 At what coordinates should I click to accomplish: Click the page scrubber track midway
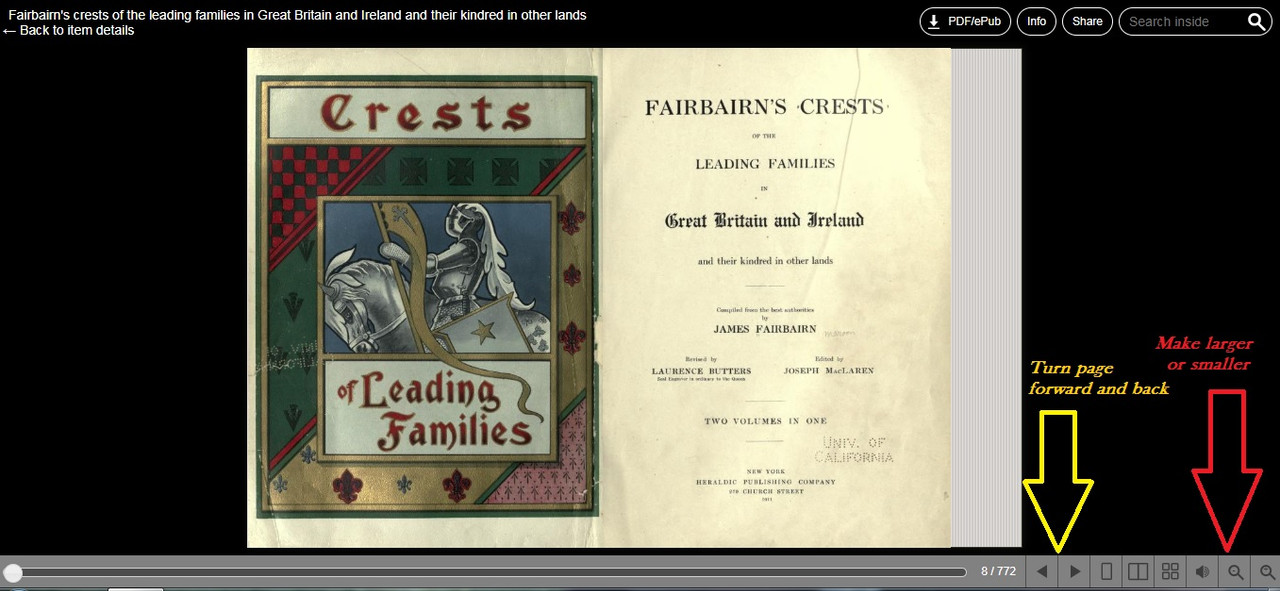click(487, 573)
